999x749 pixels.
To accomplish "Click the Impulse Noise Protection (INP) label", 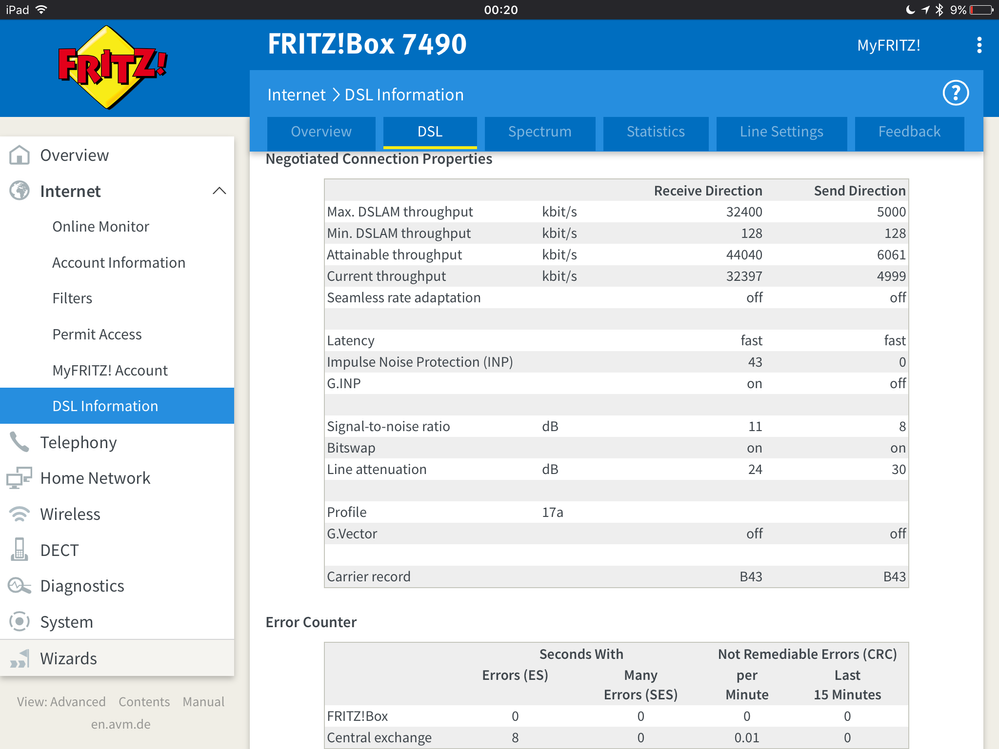I will (420, 362).
